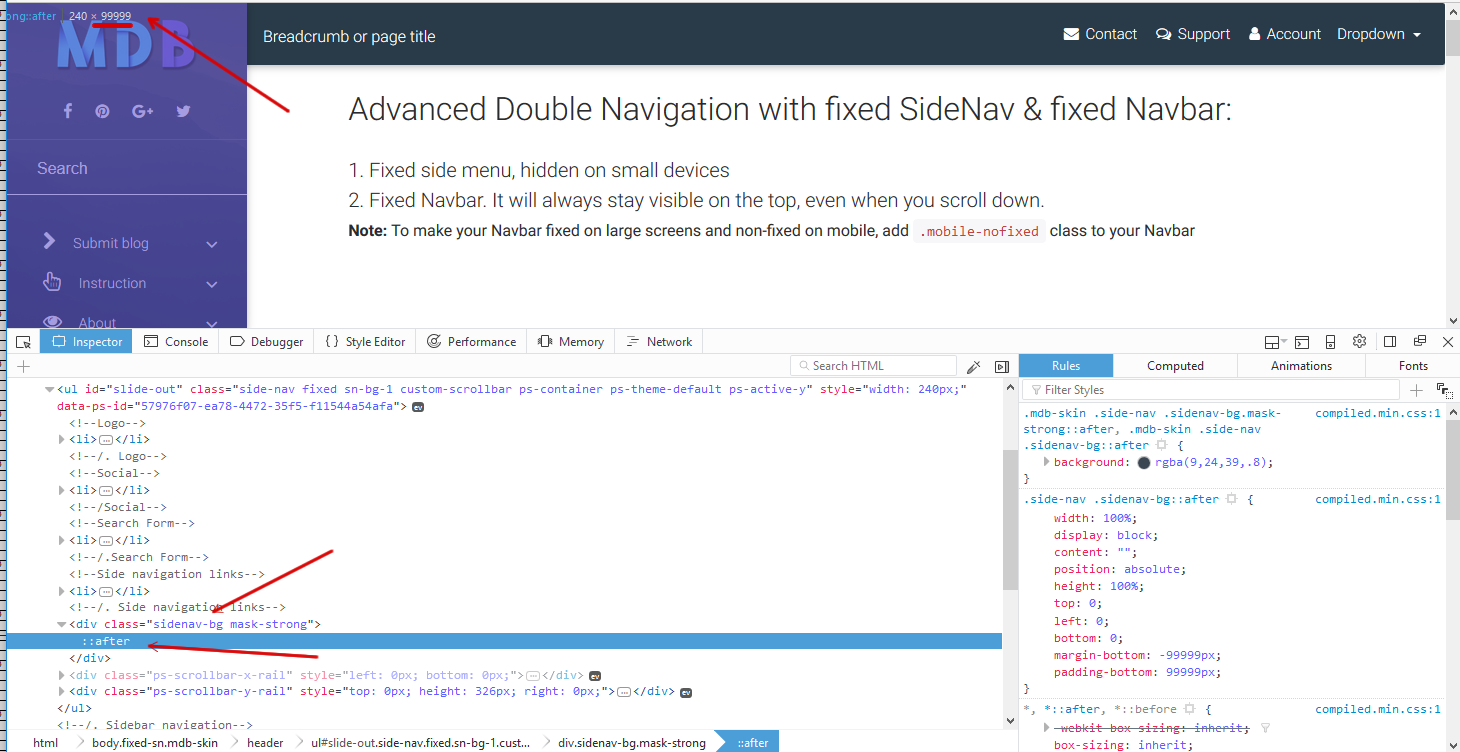Switch to the Animations sidebar tab
This screenshot has height=752, width=1460.
[1301, 366]
